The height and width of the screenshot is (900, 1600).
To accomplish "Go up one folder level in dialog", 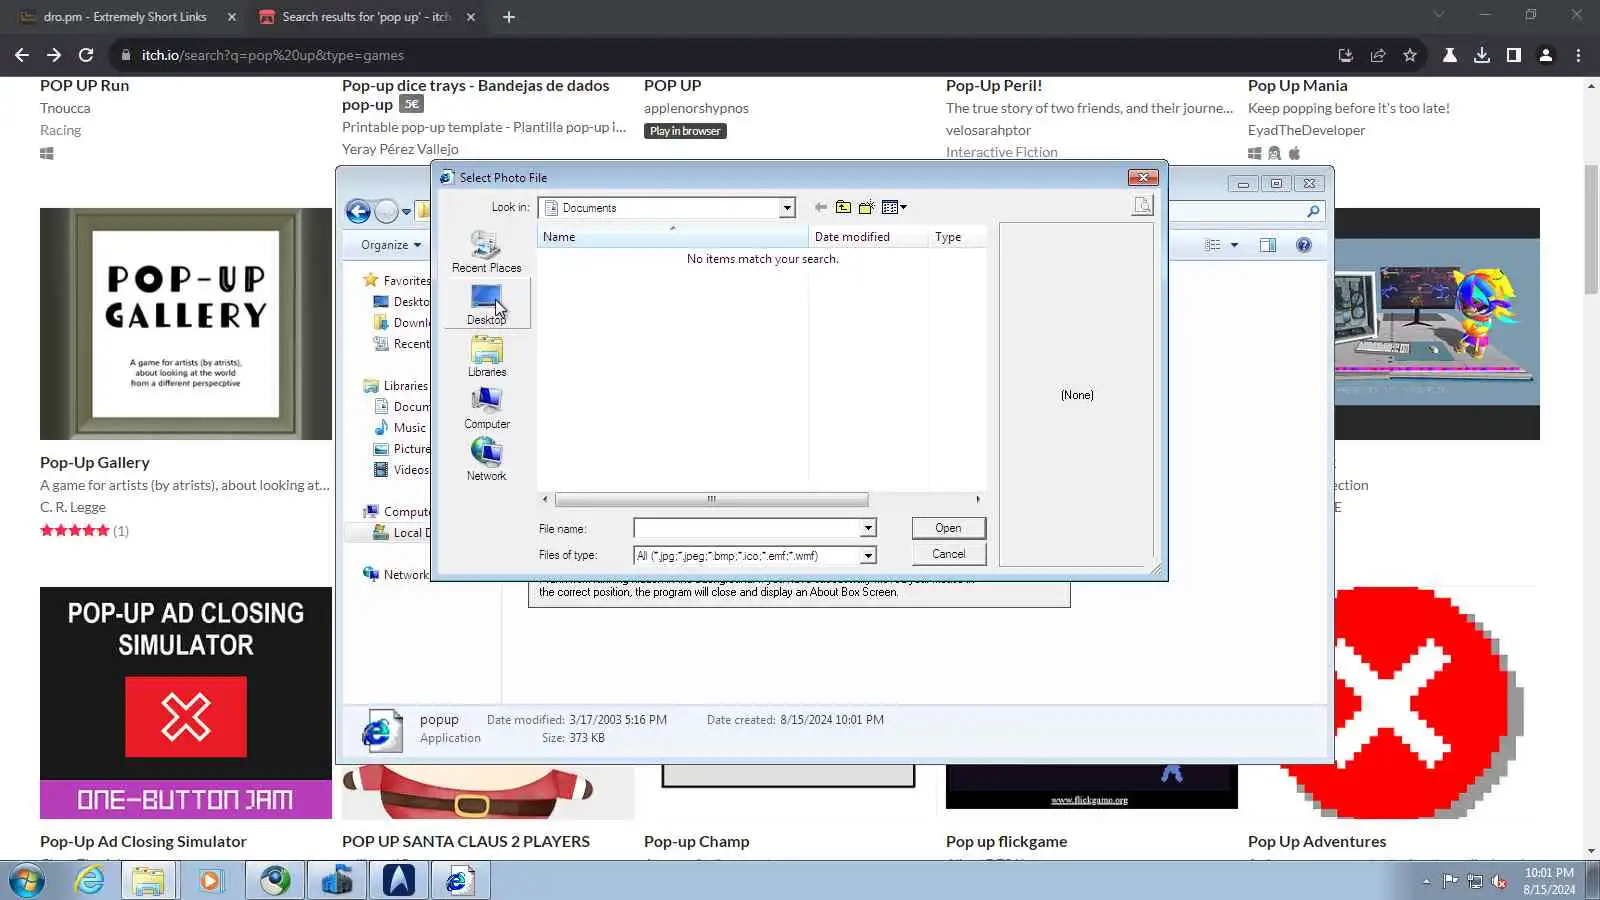I will 843,207.
